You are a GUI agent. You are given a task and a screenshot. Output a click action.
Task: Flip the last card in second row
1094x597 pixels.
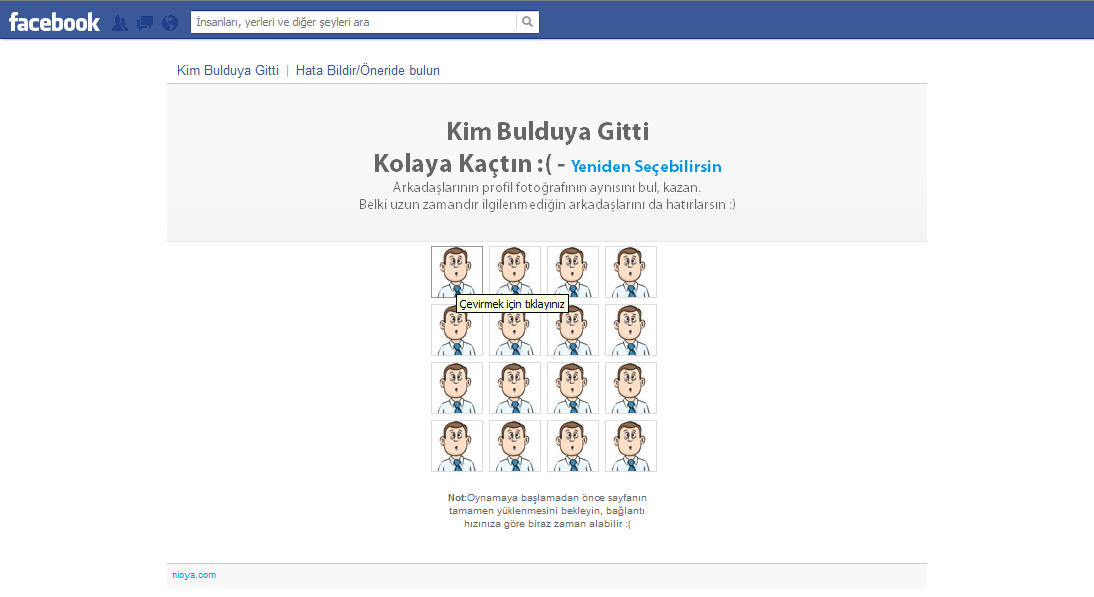pos(631,330)
